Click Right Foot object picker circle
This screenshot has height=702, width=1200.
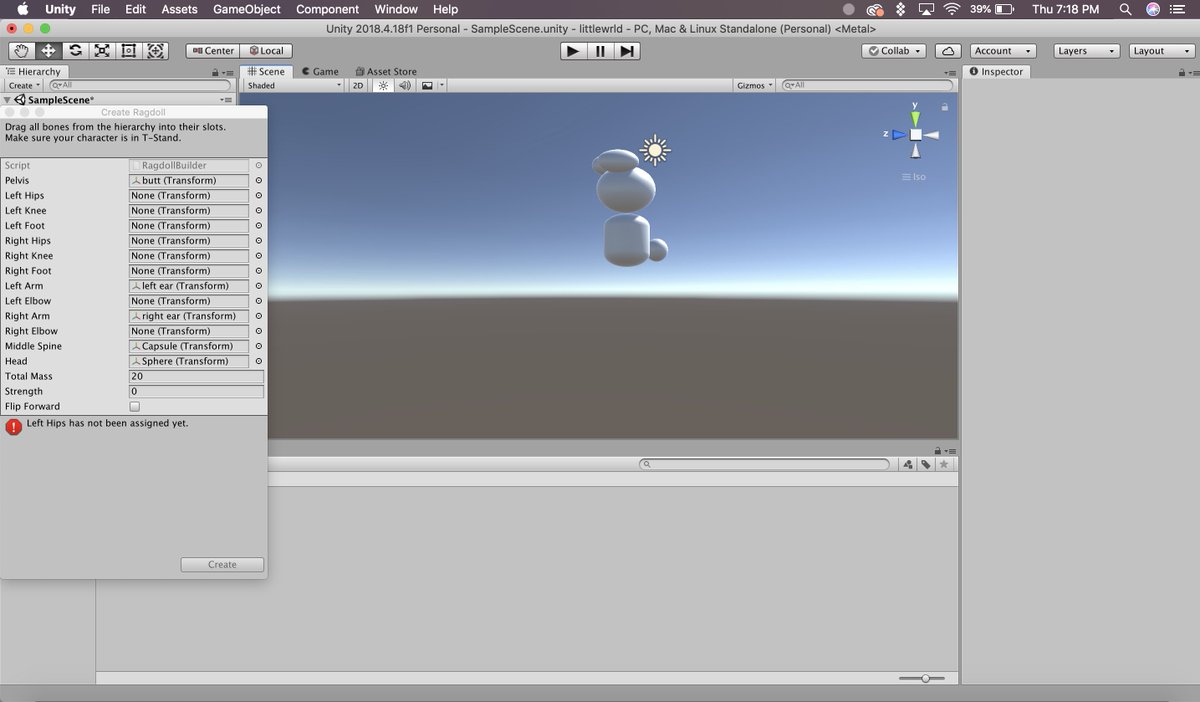[258, 271]
